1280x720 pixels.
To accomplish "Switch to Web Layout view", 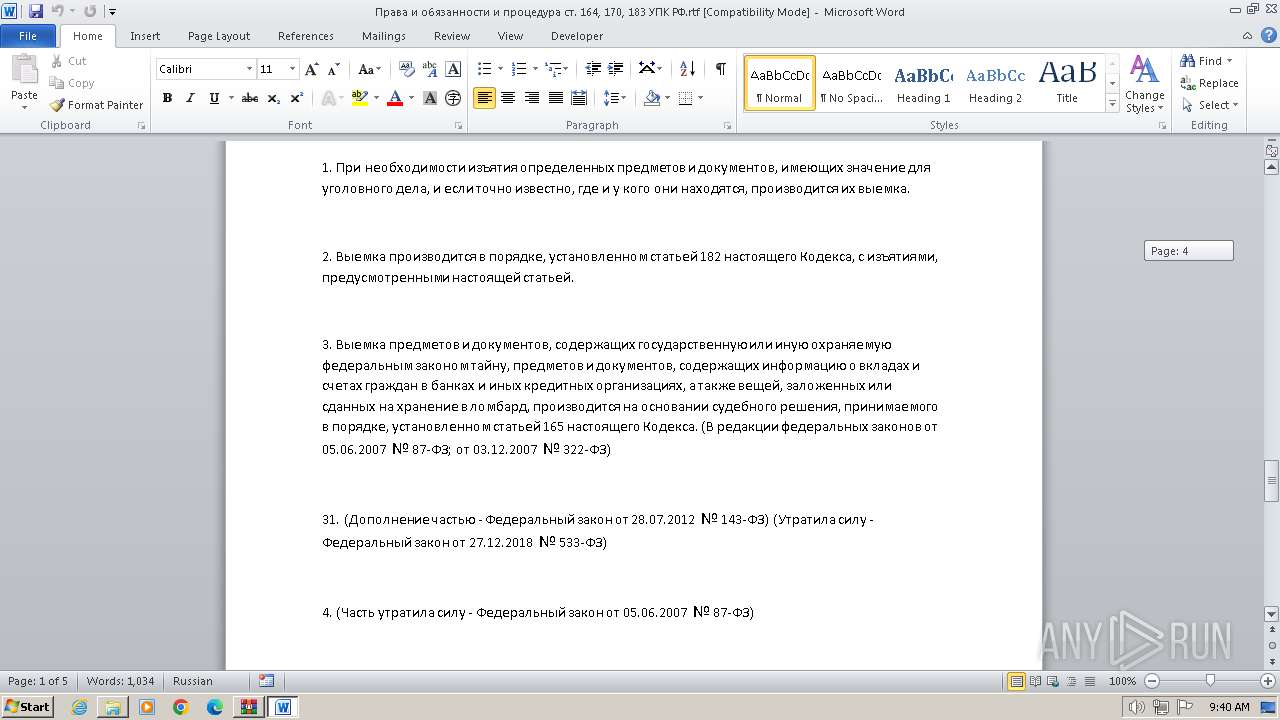I will 1052,681.
